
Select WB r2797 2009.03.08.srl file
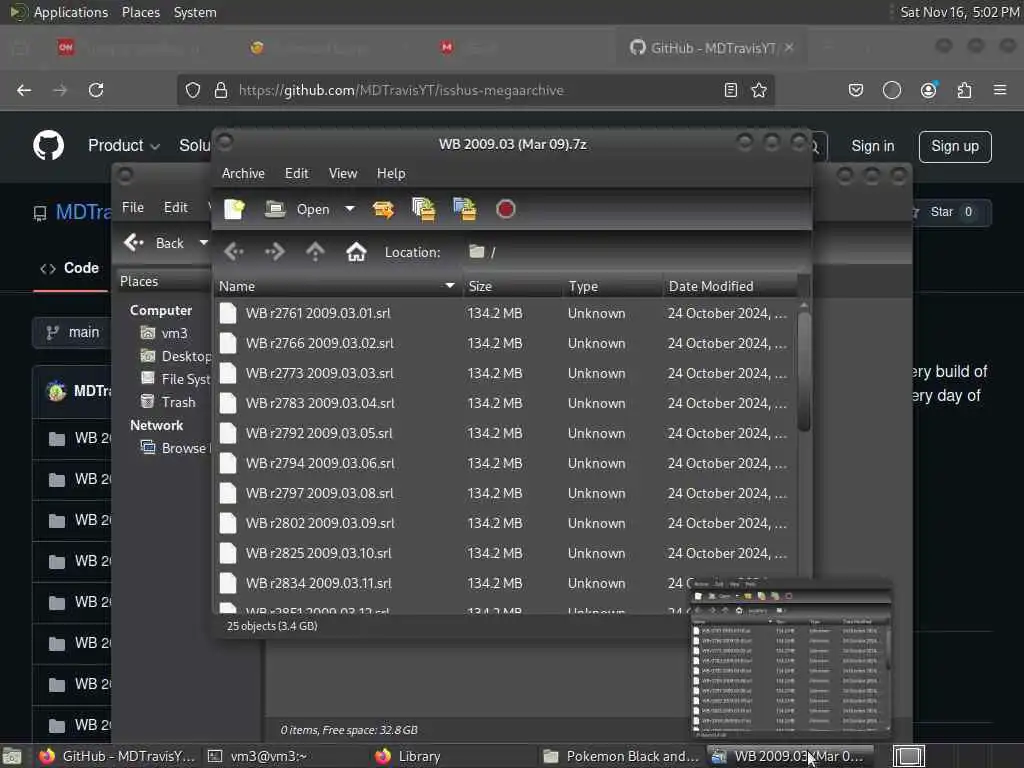[x=505, y=493]
